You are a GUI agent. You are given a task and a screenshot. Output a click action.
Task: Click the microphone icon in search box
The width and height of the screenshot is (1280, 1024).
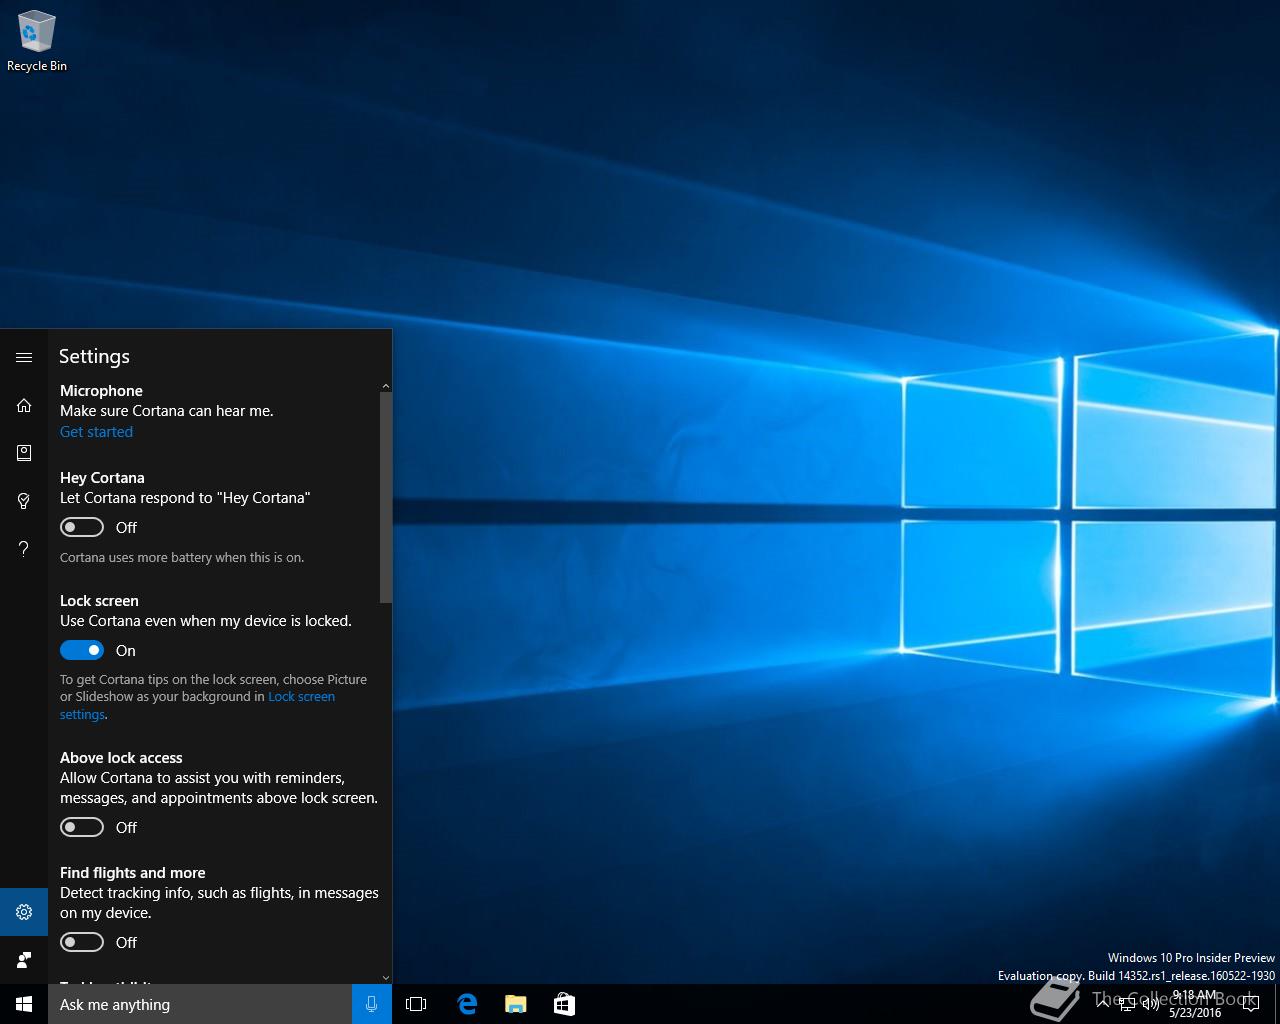coord(372,1004)
